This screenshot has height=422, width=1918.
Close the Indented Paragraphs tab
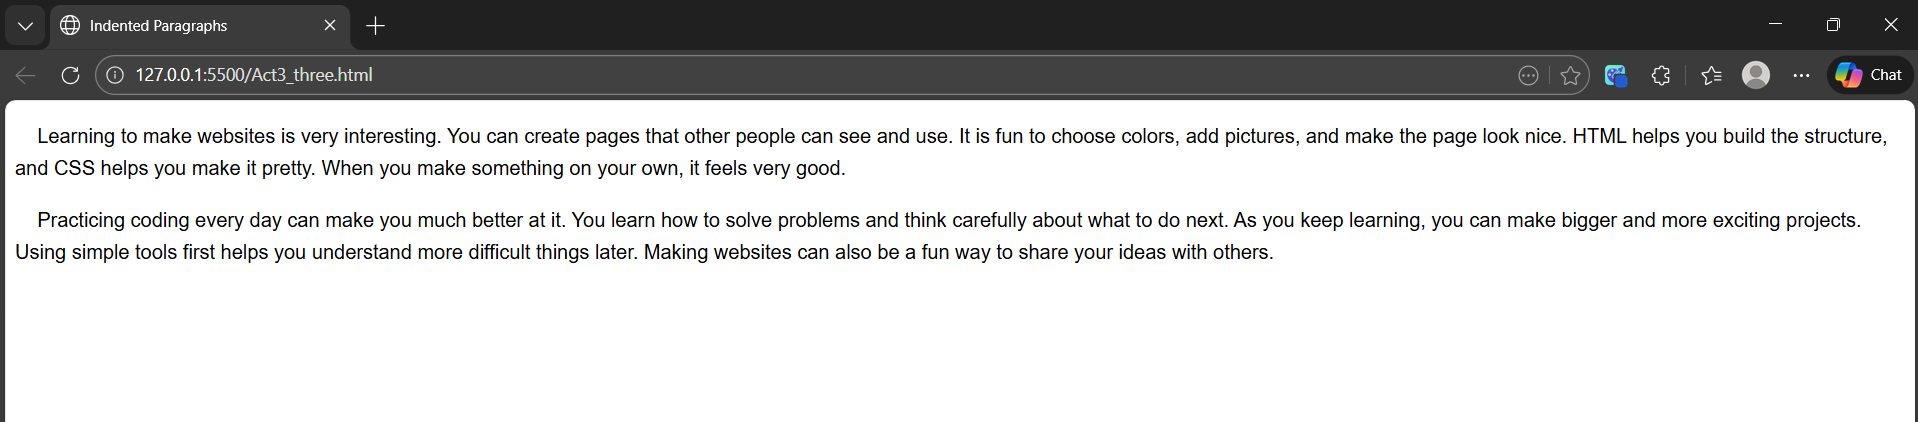[x=330, y=25]
